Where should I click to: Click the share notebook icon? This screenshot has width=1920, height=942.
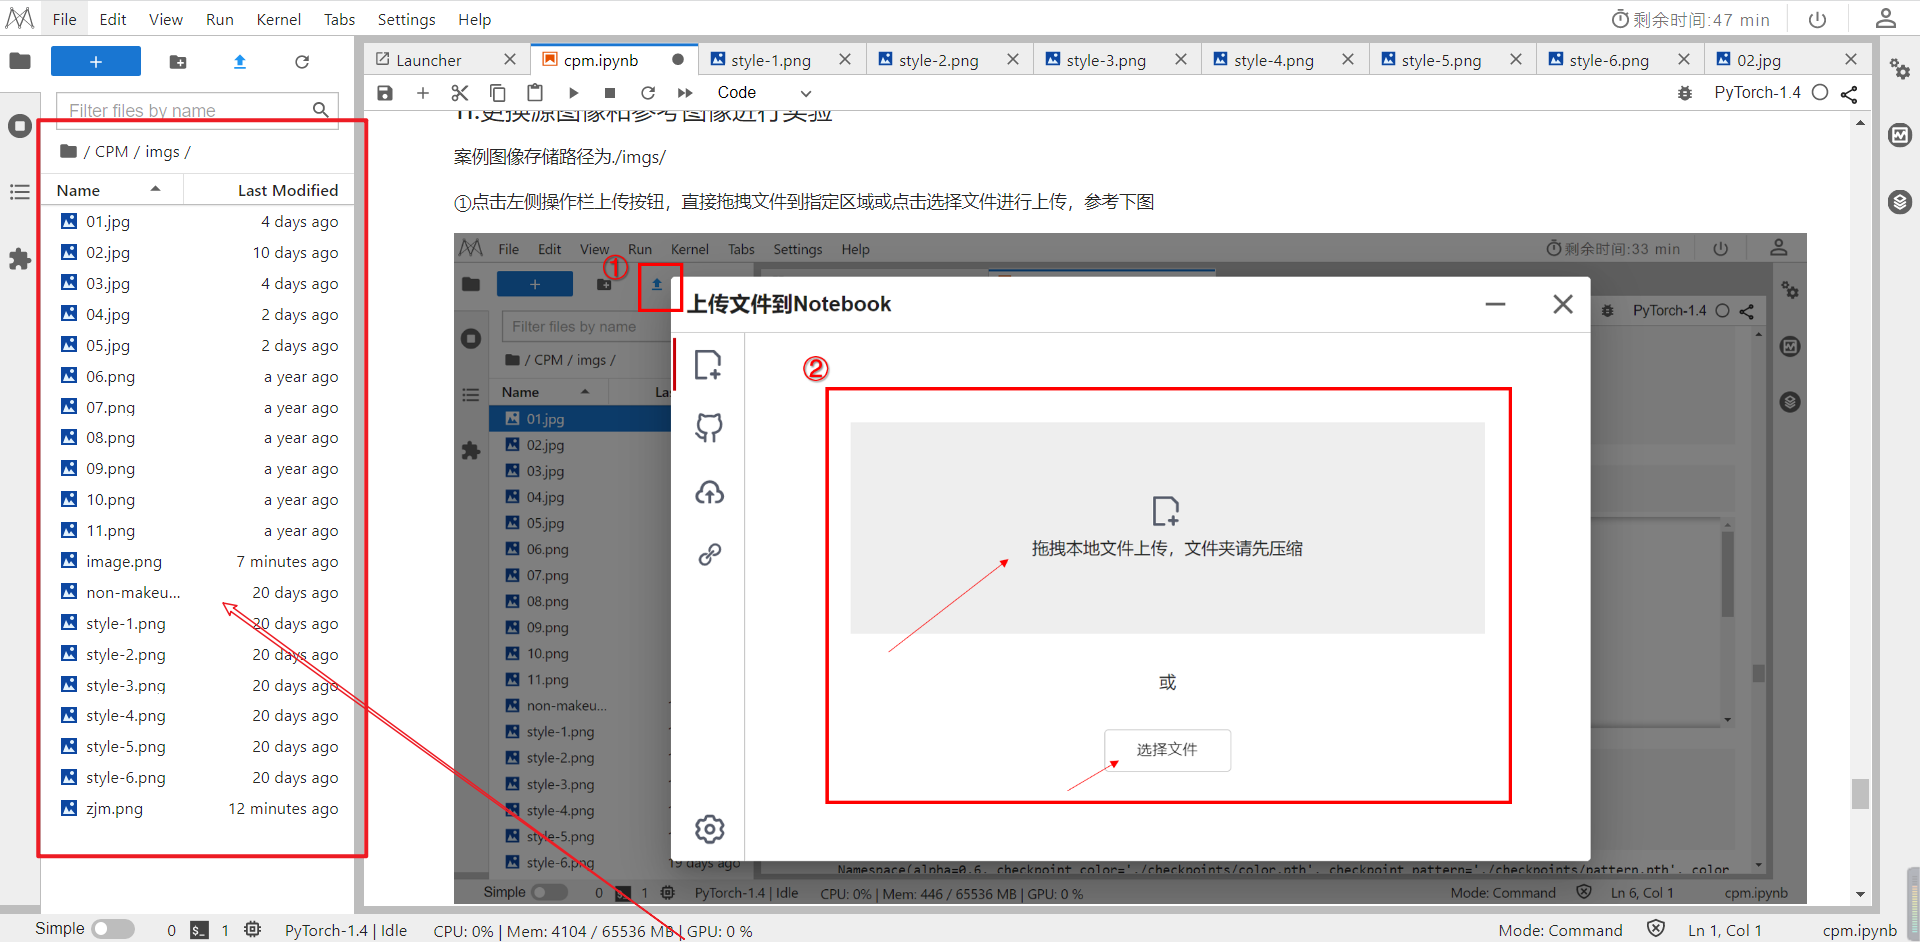pos(1849,93)
